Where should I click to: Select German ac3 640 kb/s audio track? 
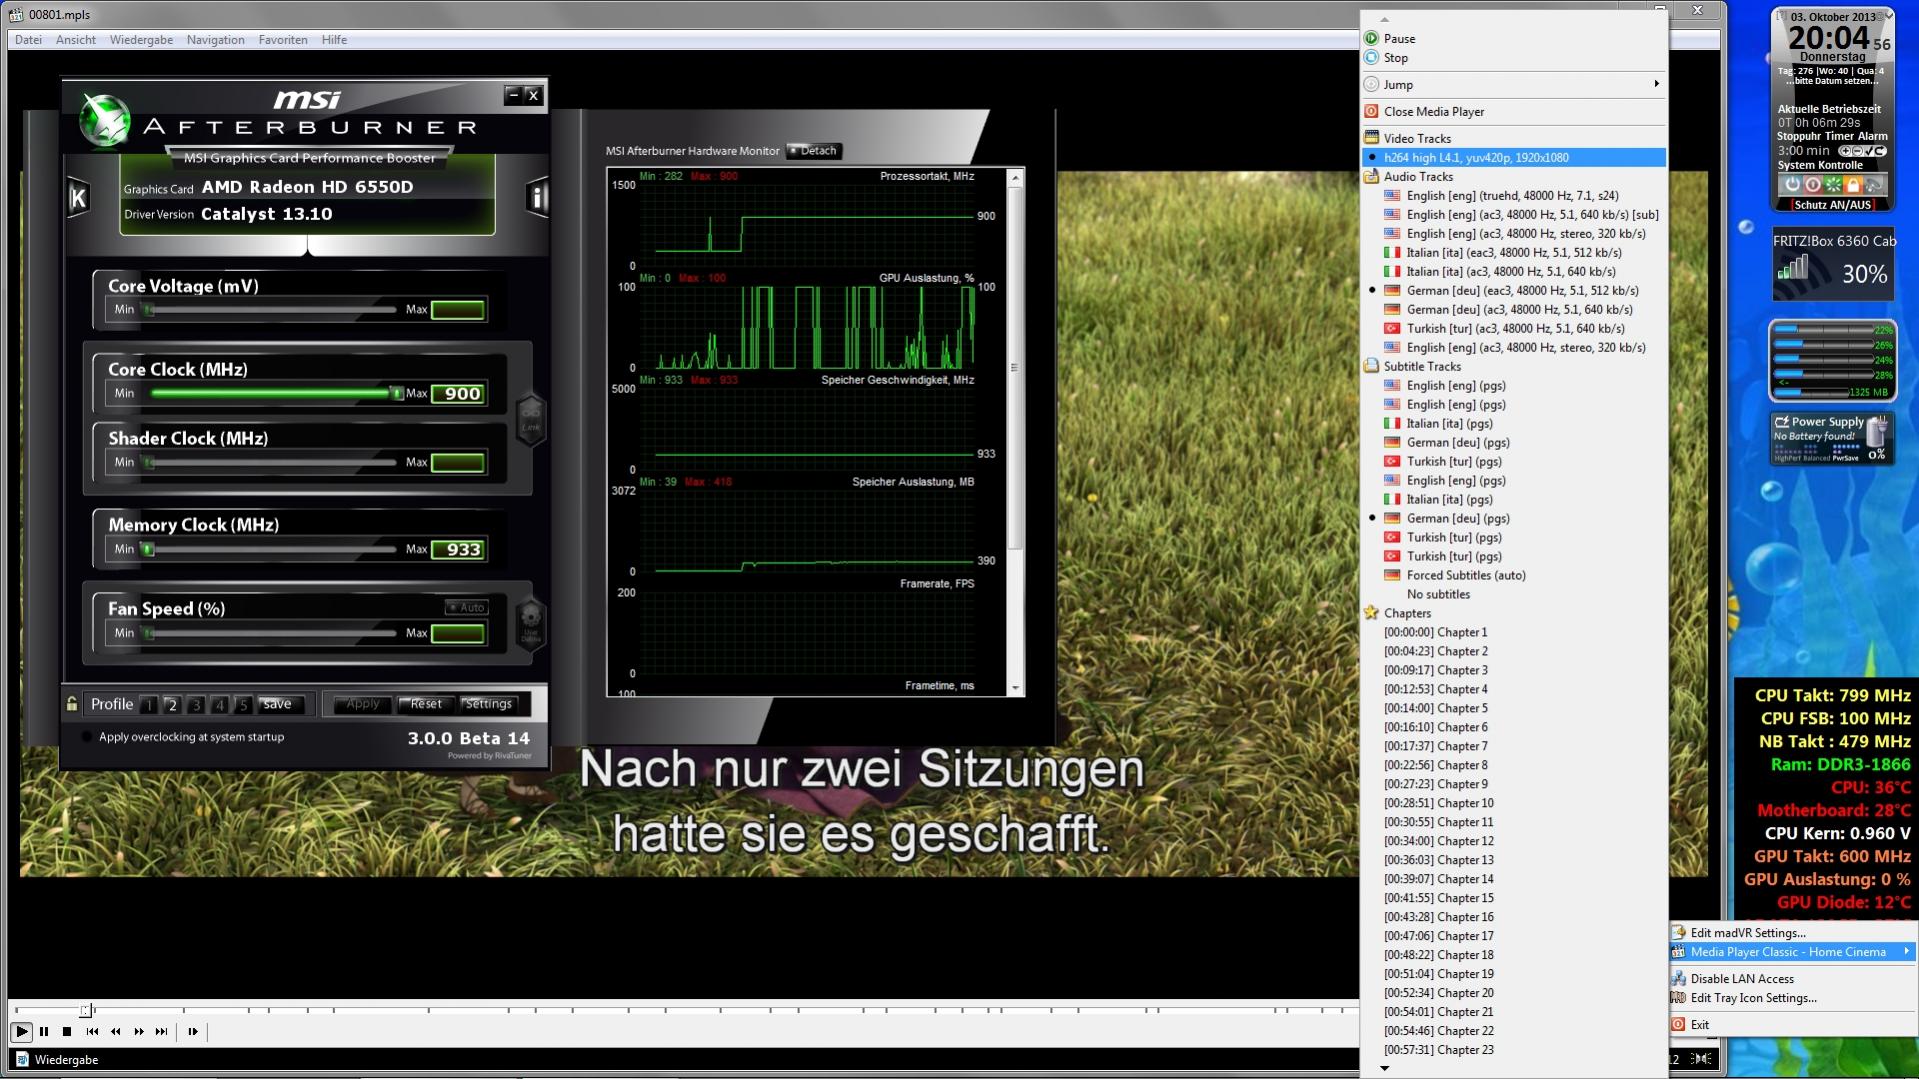[x=1515, y=309]
